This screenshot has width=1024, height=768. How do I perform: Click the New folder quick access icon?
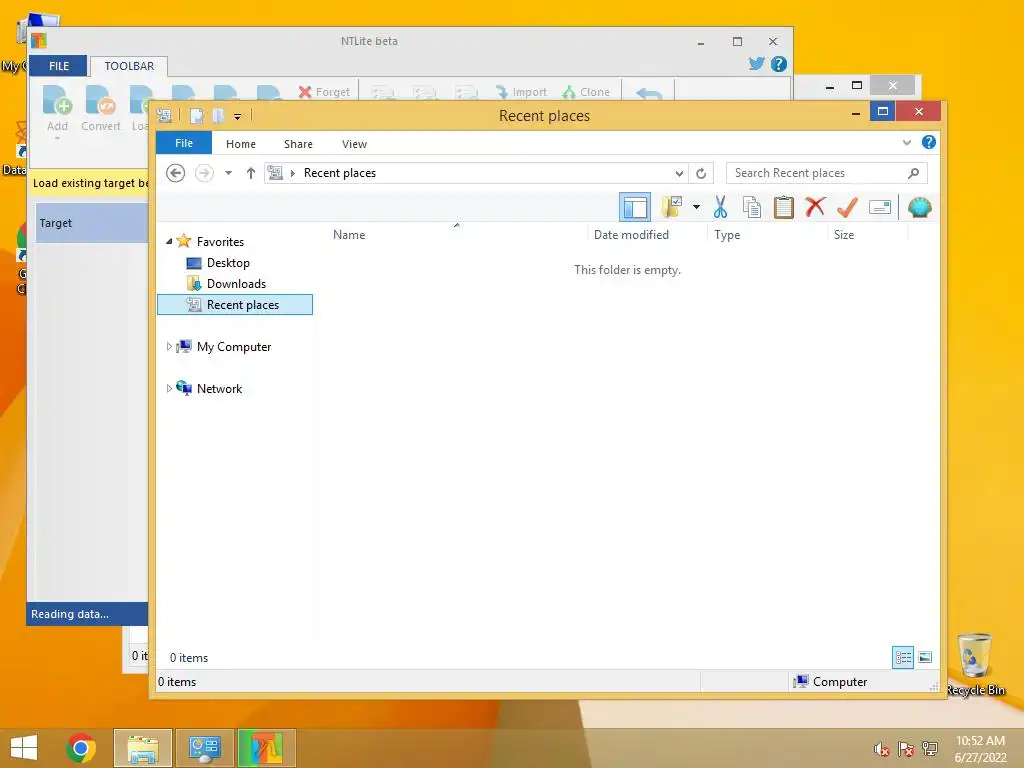[218, 116]
